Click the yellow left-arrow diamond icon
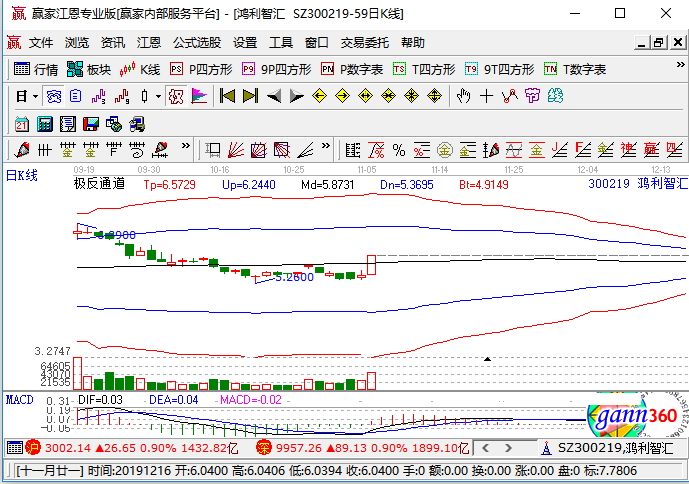Image resolution: width=689 pixels, height=484 pixels. pos(319,96)
